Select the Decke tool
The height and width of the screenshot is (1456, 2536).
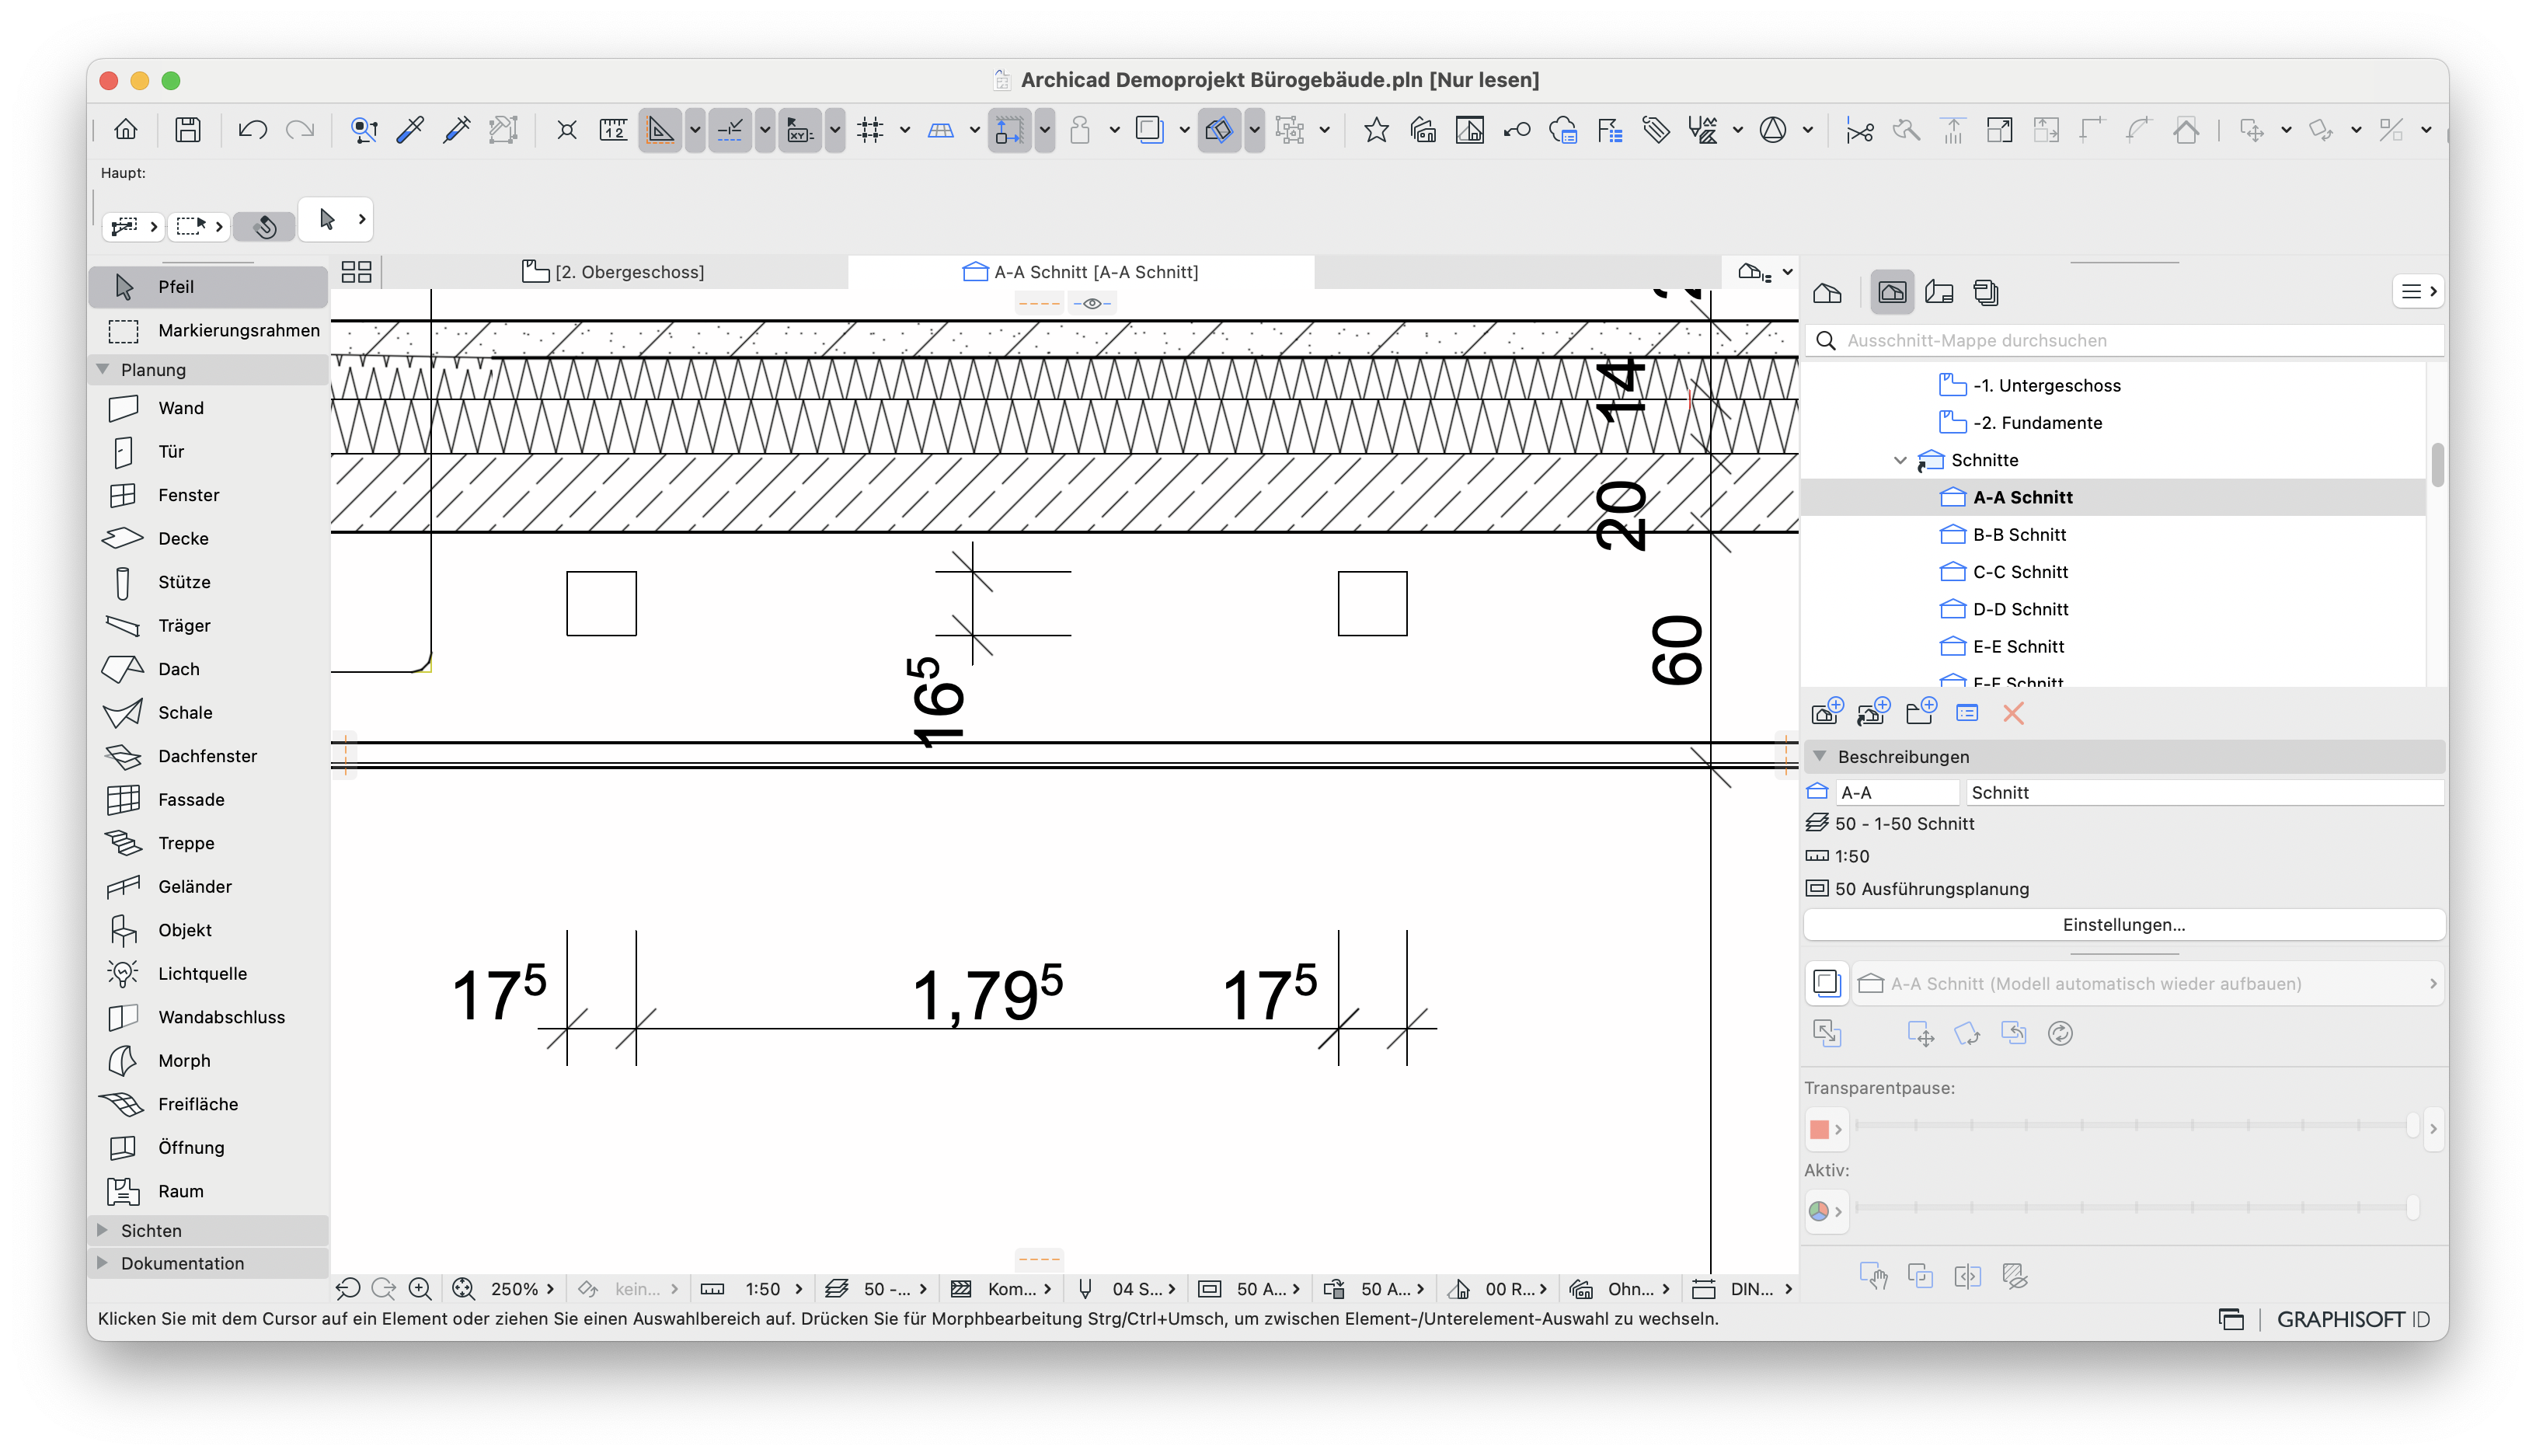tap(208, 539)
